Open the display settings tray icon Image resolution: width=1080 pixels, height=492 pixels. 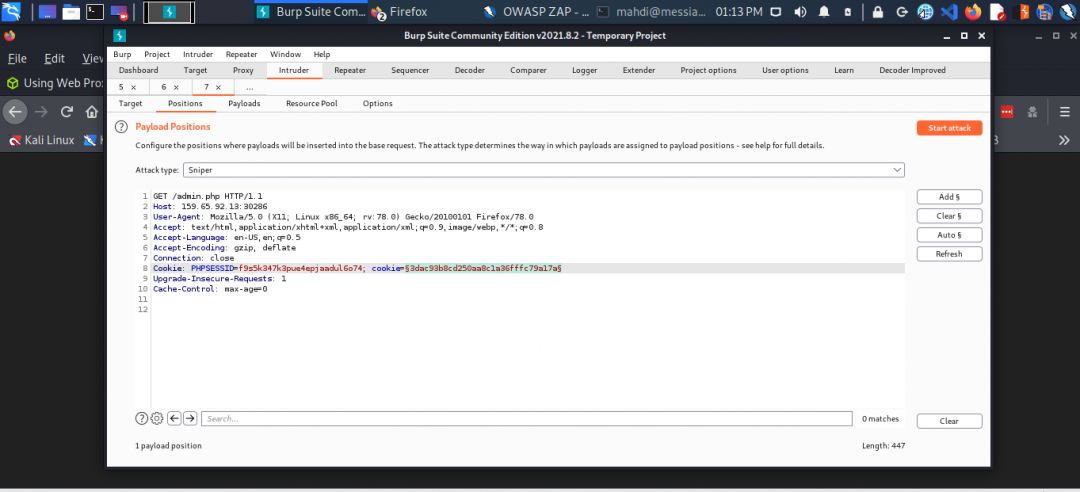[x=776, y=12]
